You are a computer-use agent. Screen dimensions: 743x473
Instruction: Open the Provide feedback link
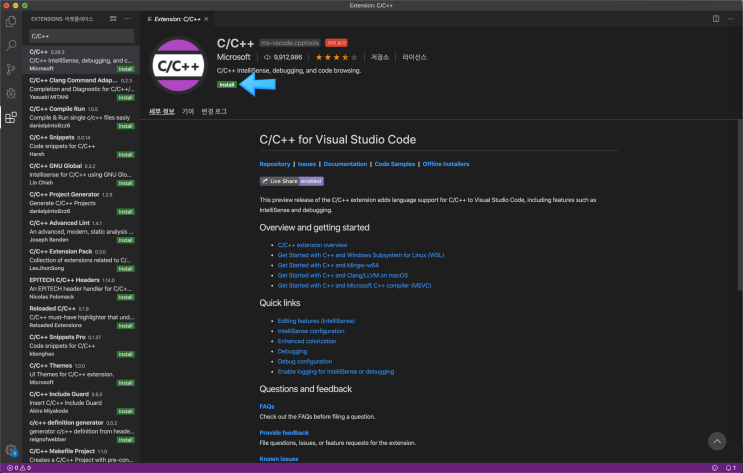coord(284,433)
